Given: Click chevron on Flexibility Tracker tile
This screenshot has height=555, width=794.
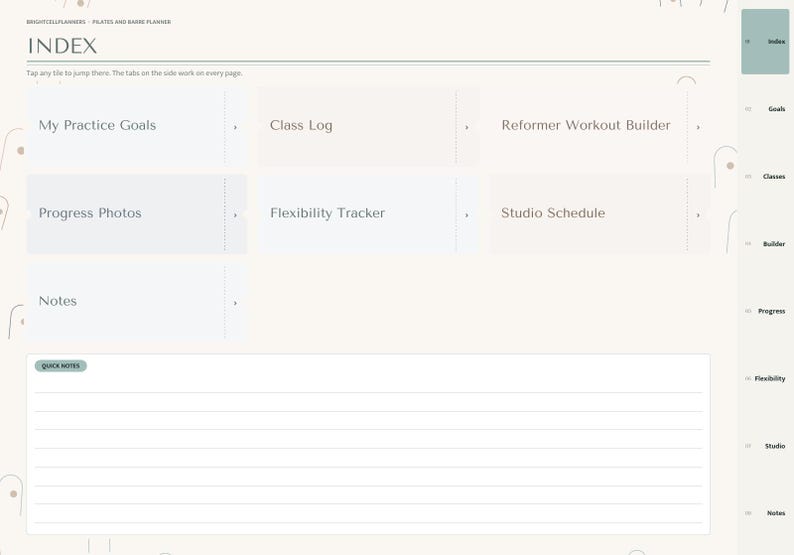Looking at the screenshot, I should click(x=467, y=215).
